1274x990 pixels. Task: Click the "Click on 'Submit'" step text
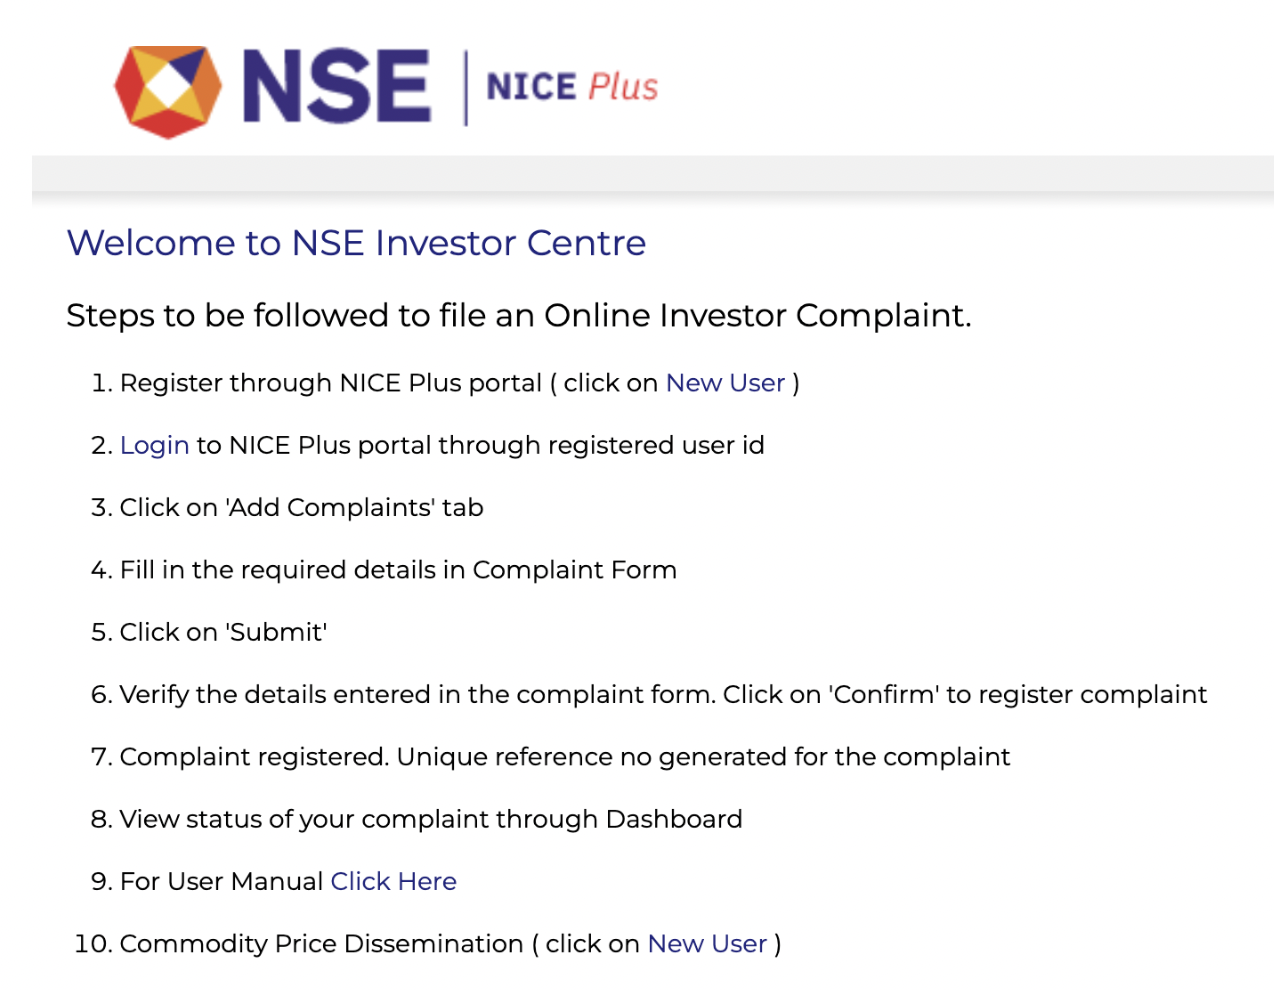pos(223,632)
